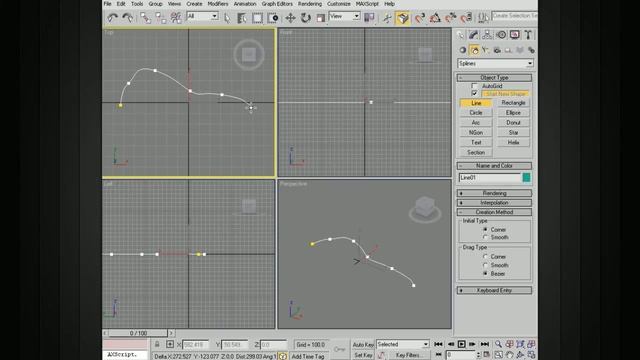The width and height of the screenshot is (640, 360).
Task: Select the Select and Link tool
Action: 145,18
